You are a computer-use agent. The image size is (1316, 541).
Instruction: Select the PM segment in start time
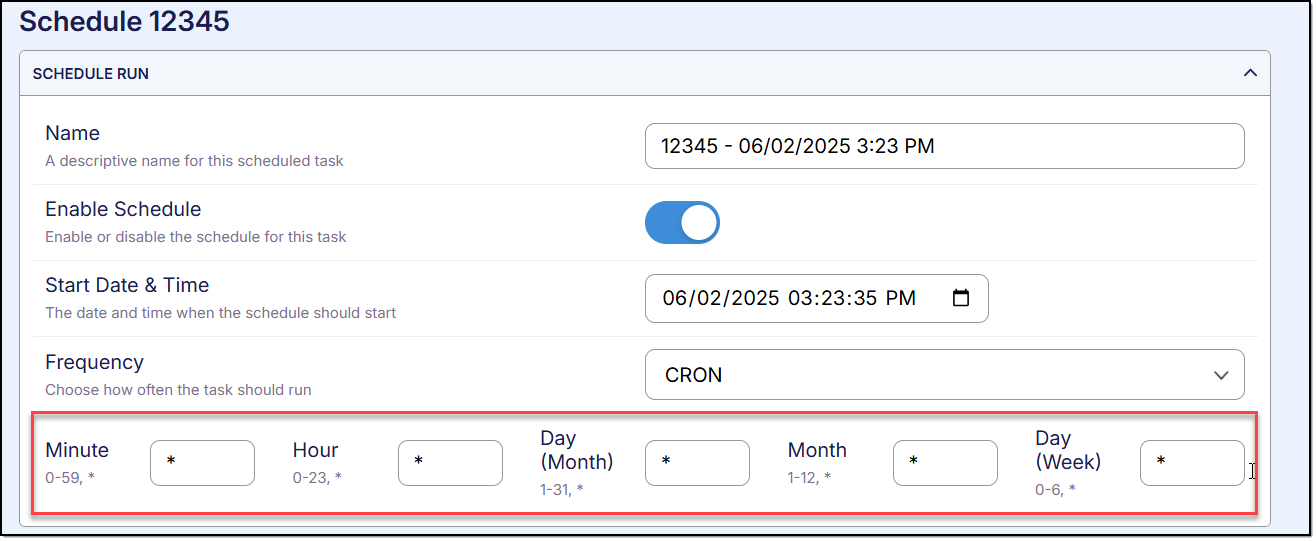[900, 299]
